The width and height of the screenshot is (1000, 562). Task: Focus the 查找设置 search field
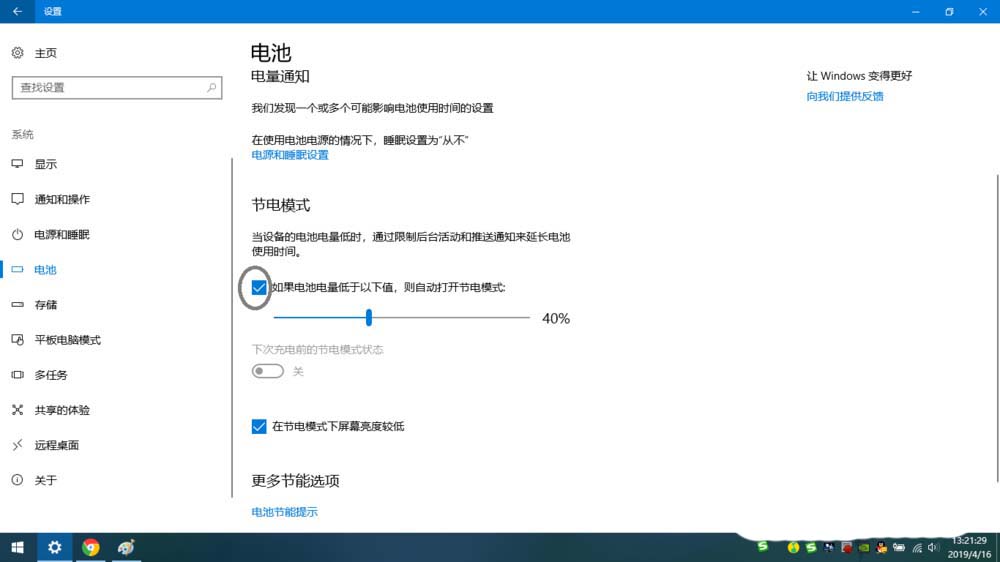[x=117, y=87]
